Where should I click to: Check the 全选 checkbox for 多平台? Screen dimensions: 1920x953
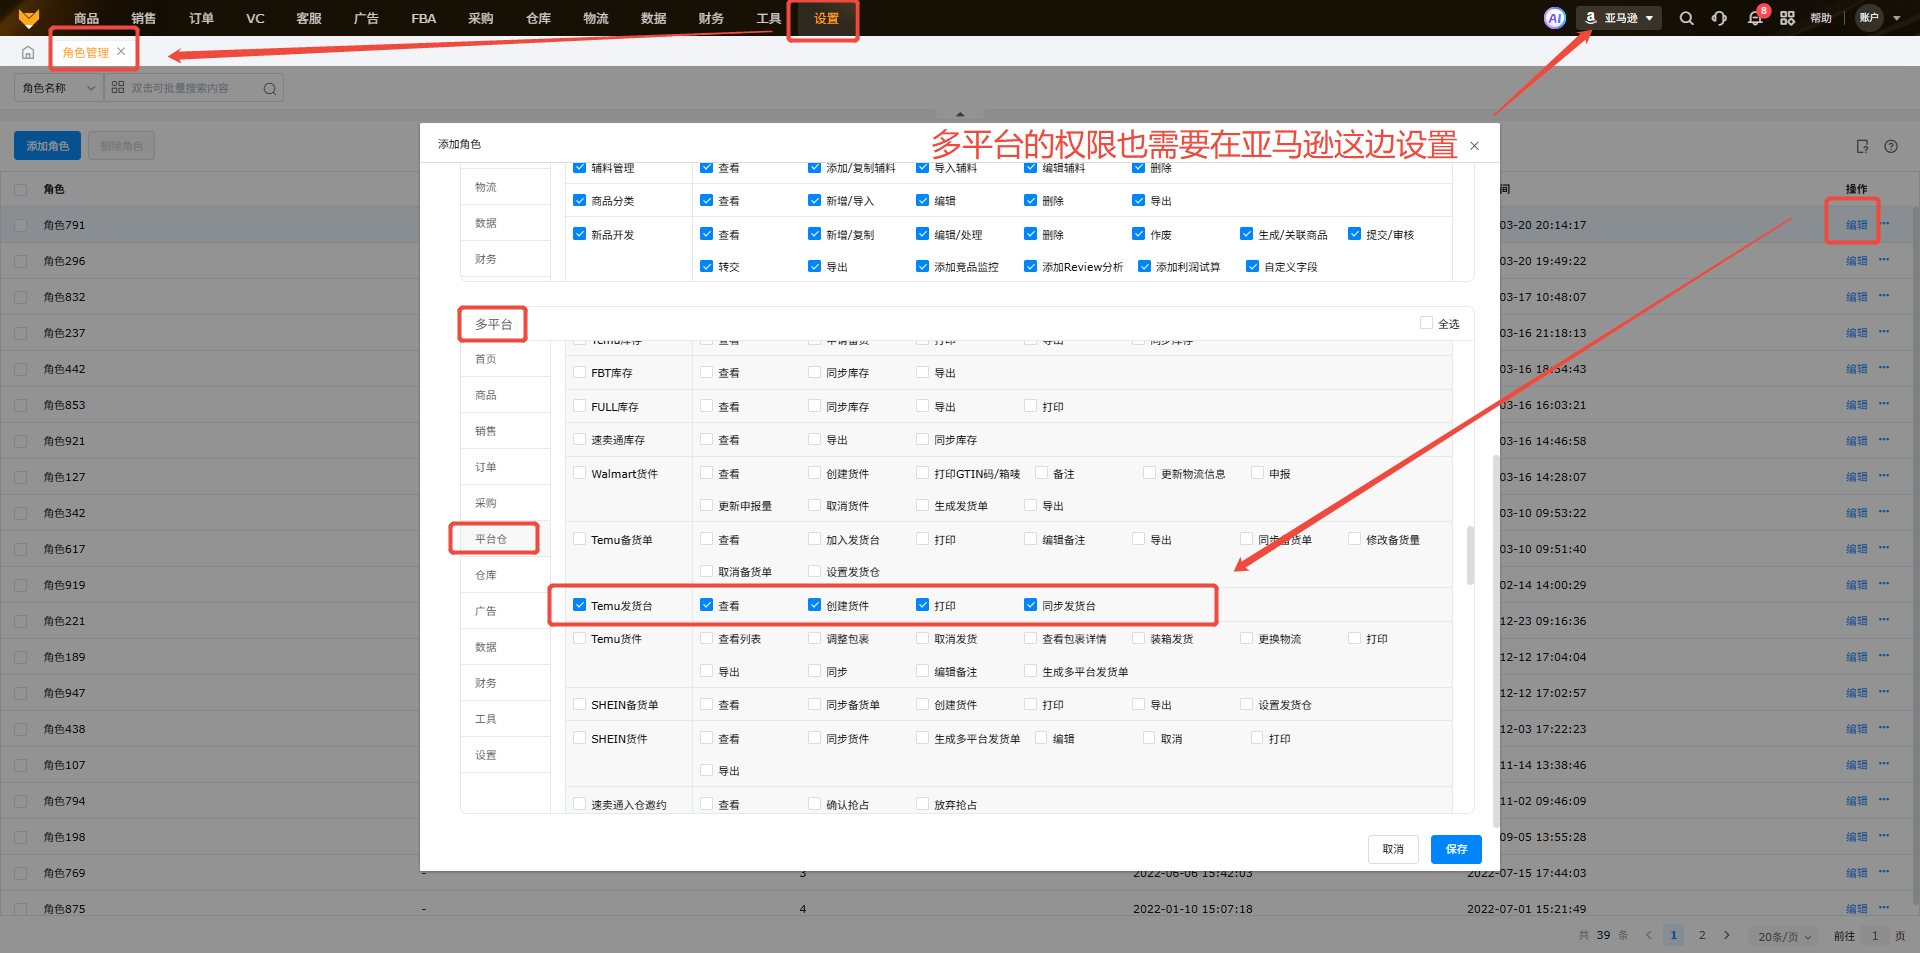1426,323
